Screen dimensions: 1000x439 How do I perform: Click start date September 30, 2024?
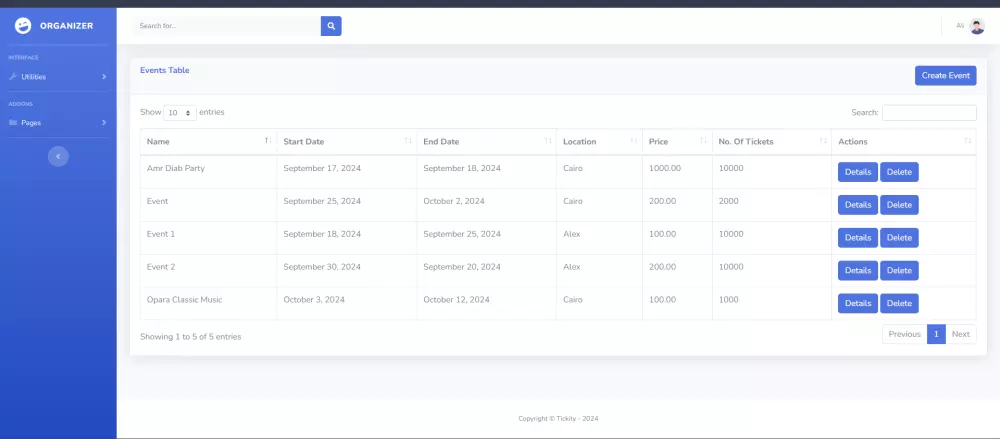point(322,267)
